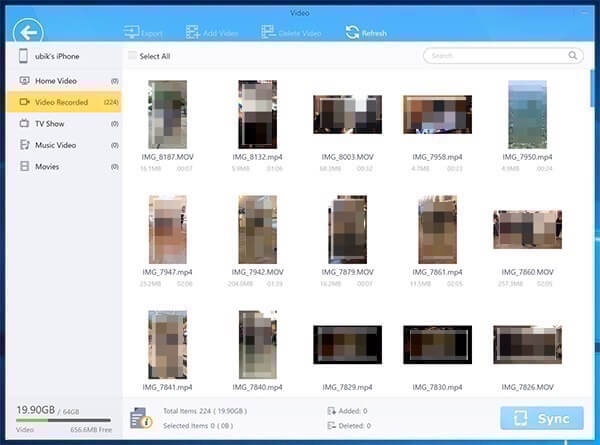This screenshot has width=600, height=445.
Task: Select the IMG_8187.MOV thumbnail
Action: pos(167,114)
